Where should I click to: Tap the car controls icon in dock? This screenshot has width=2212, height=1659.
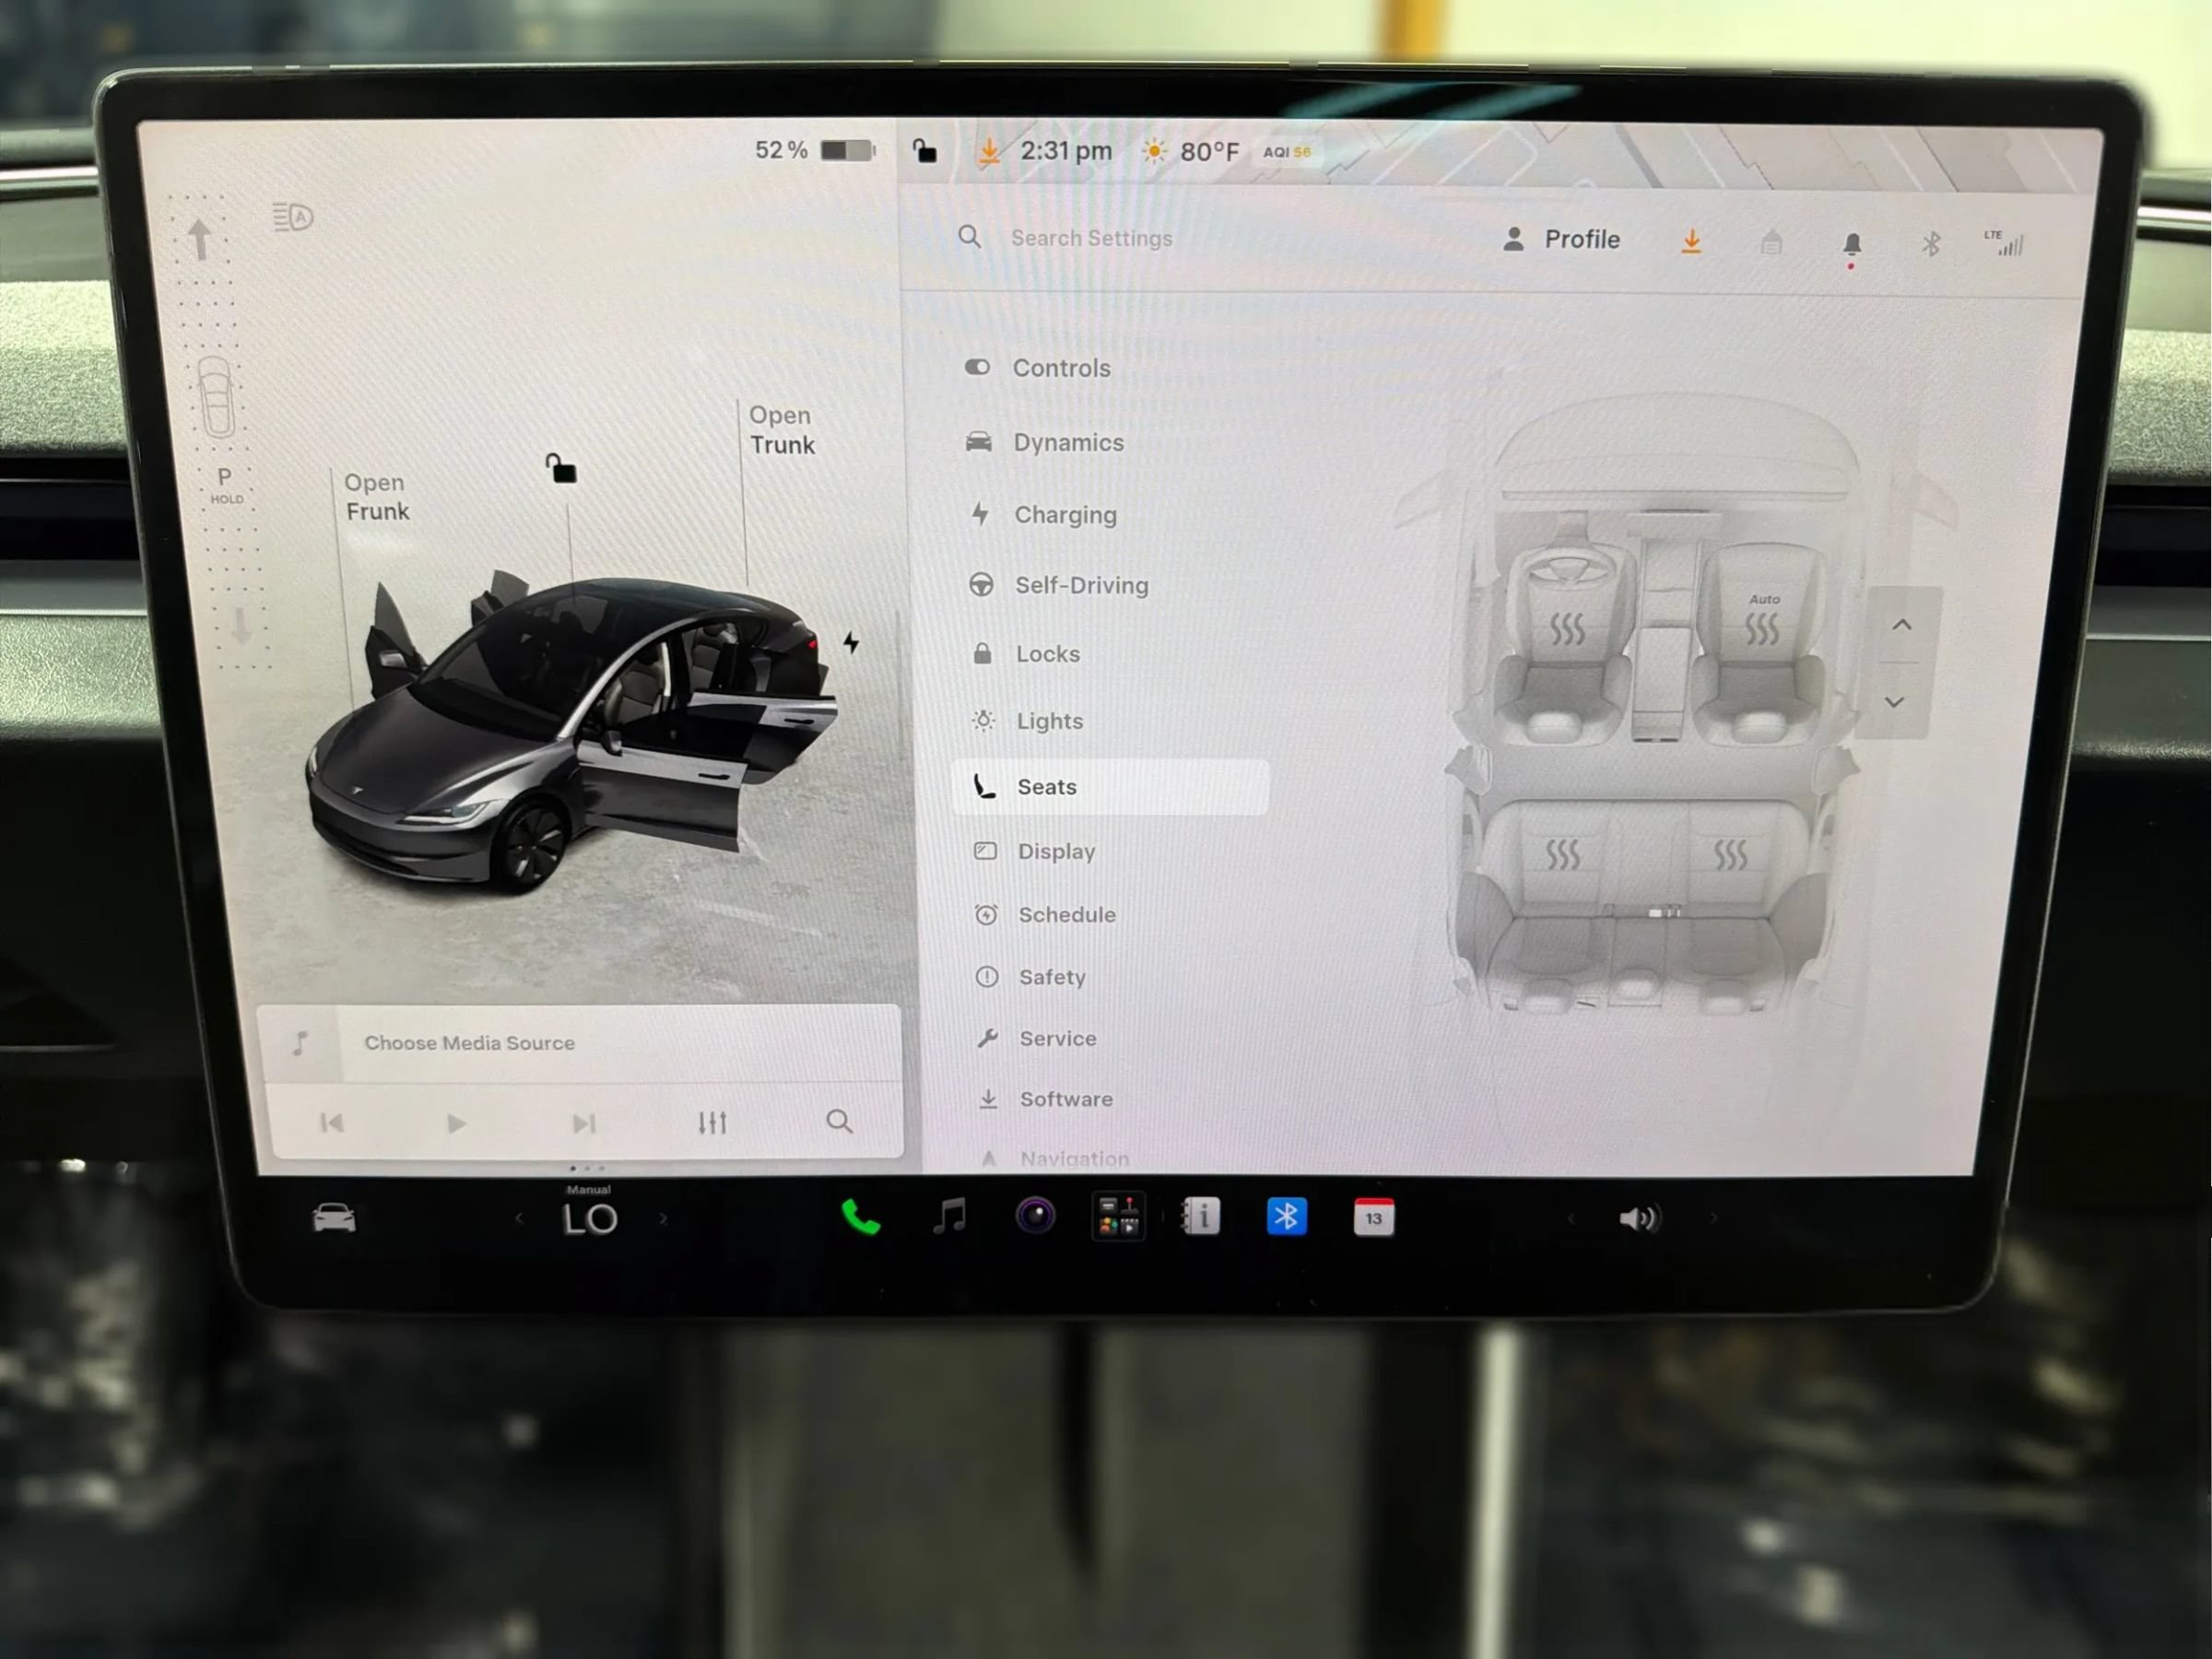(x=334, y=1217)
